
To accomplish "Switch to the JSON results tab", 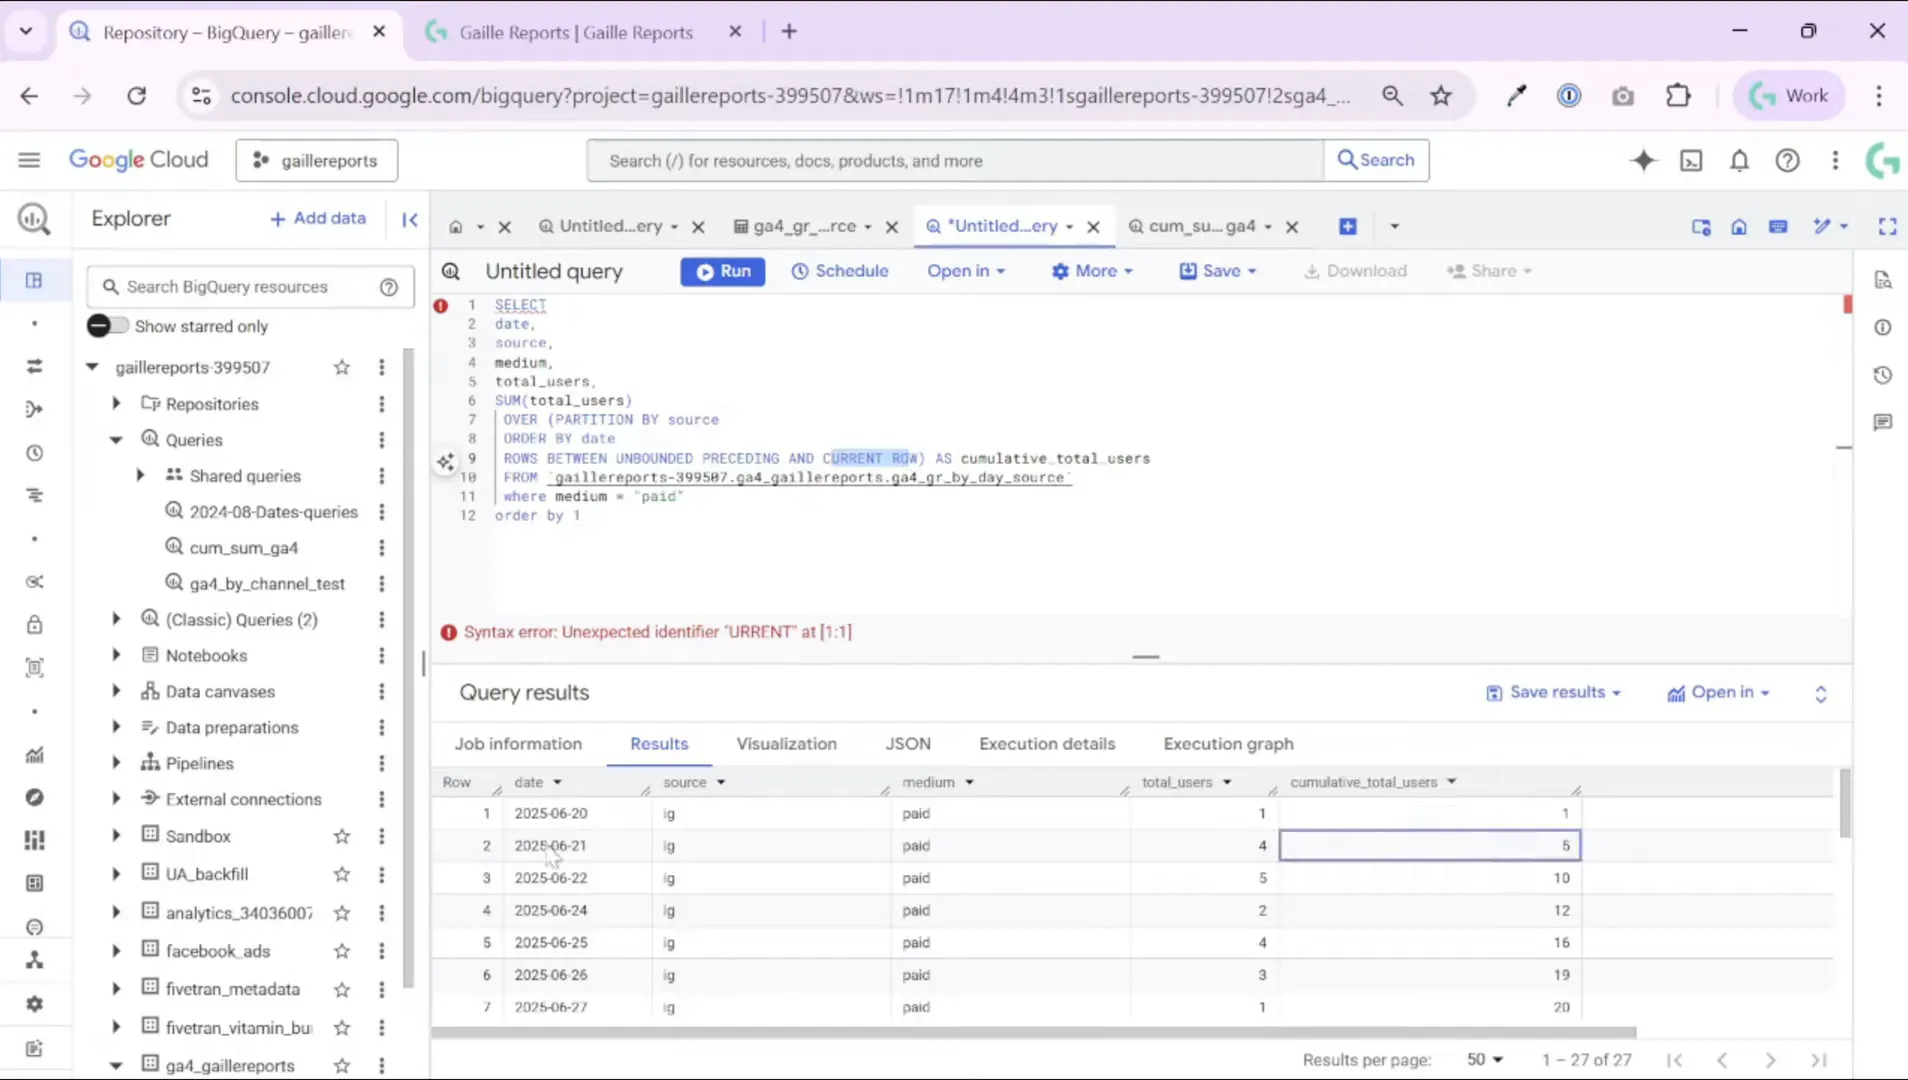I will pos(908,744).
